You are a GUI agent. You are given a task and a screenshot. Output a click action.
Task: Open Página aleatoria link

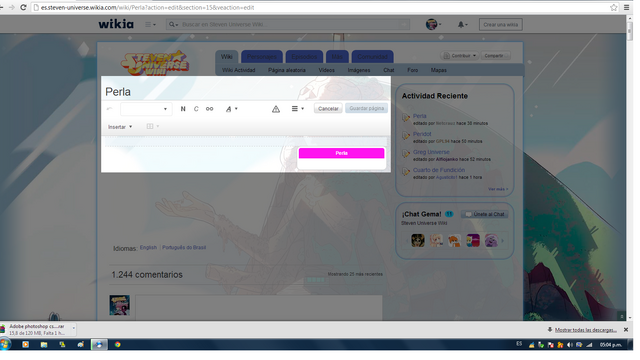click(x=287, y=70)
